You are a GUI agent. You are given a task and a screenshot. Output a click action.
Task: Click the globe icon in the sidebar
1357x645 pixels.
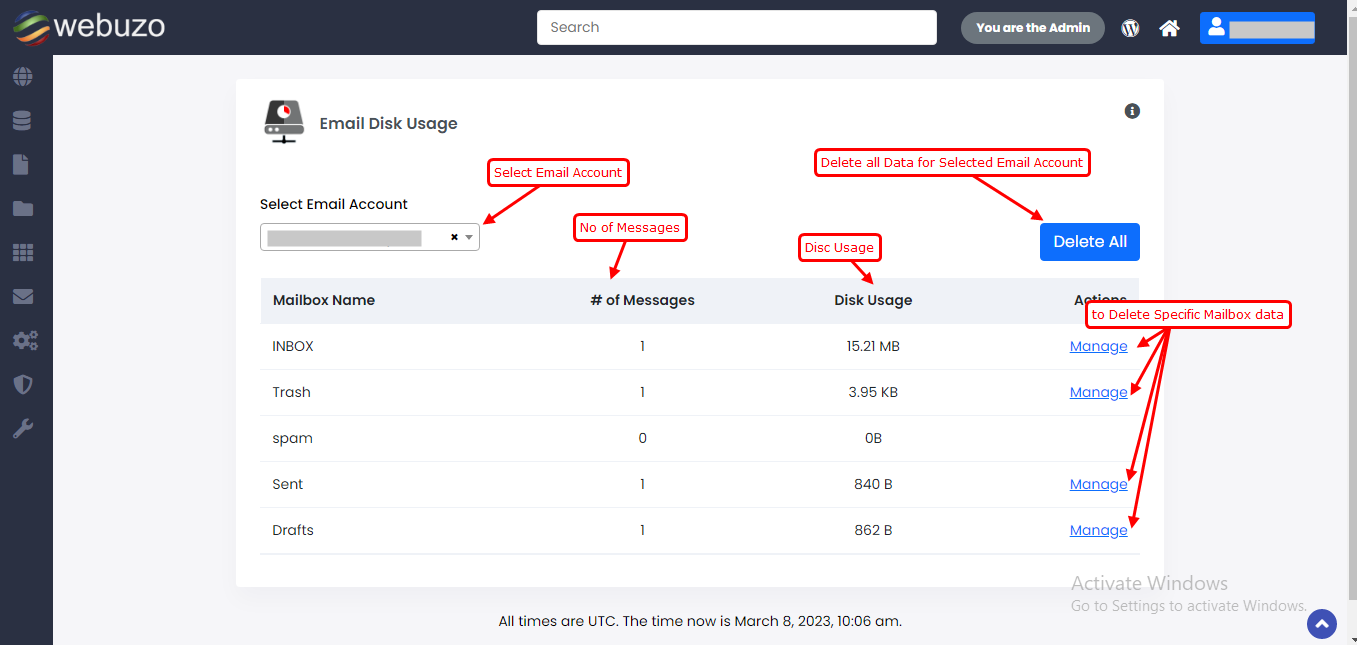tap(22, 76)
